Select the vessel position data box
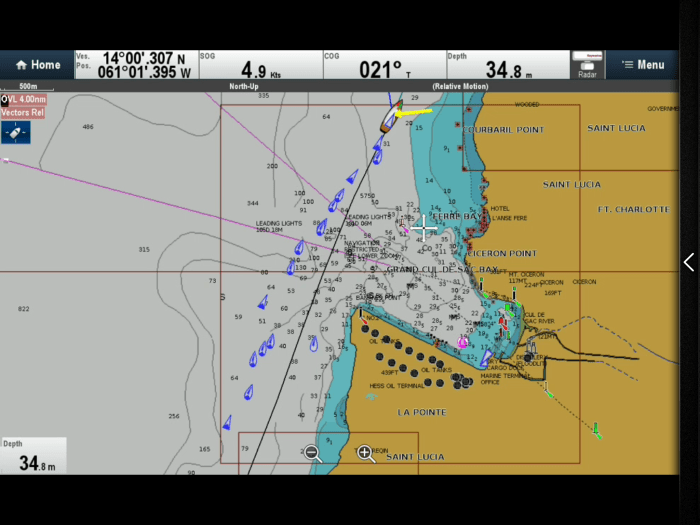The width and height of the screenshot is (700, 525). [x=135, y=65]
